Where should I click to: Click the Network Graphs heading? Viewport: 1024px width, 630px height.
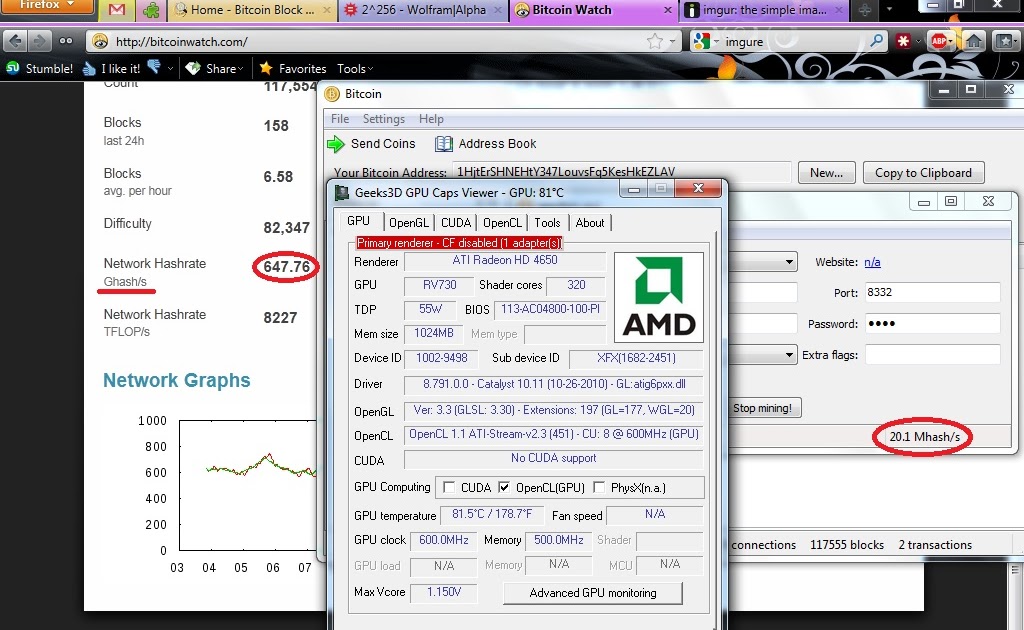coord(176,380)
